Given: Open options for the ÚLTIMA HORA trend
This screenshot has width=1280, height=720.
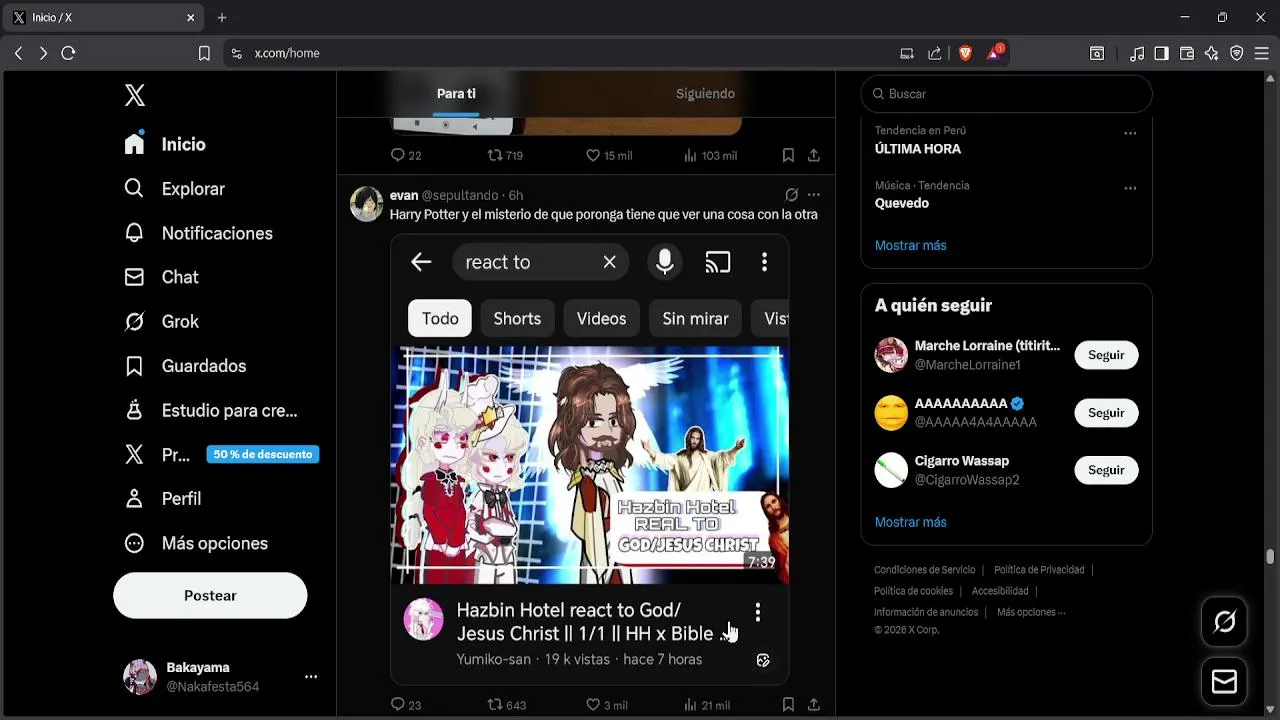Looking at the screenshot, I should pos(1130,133).
